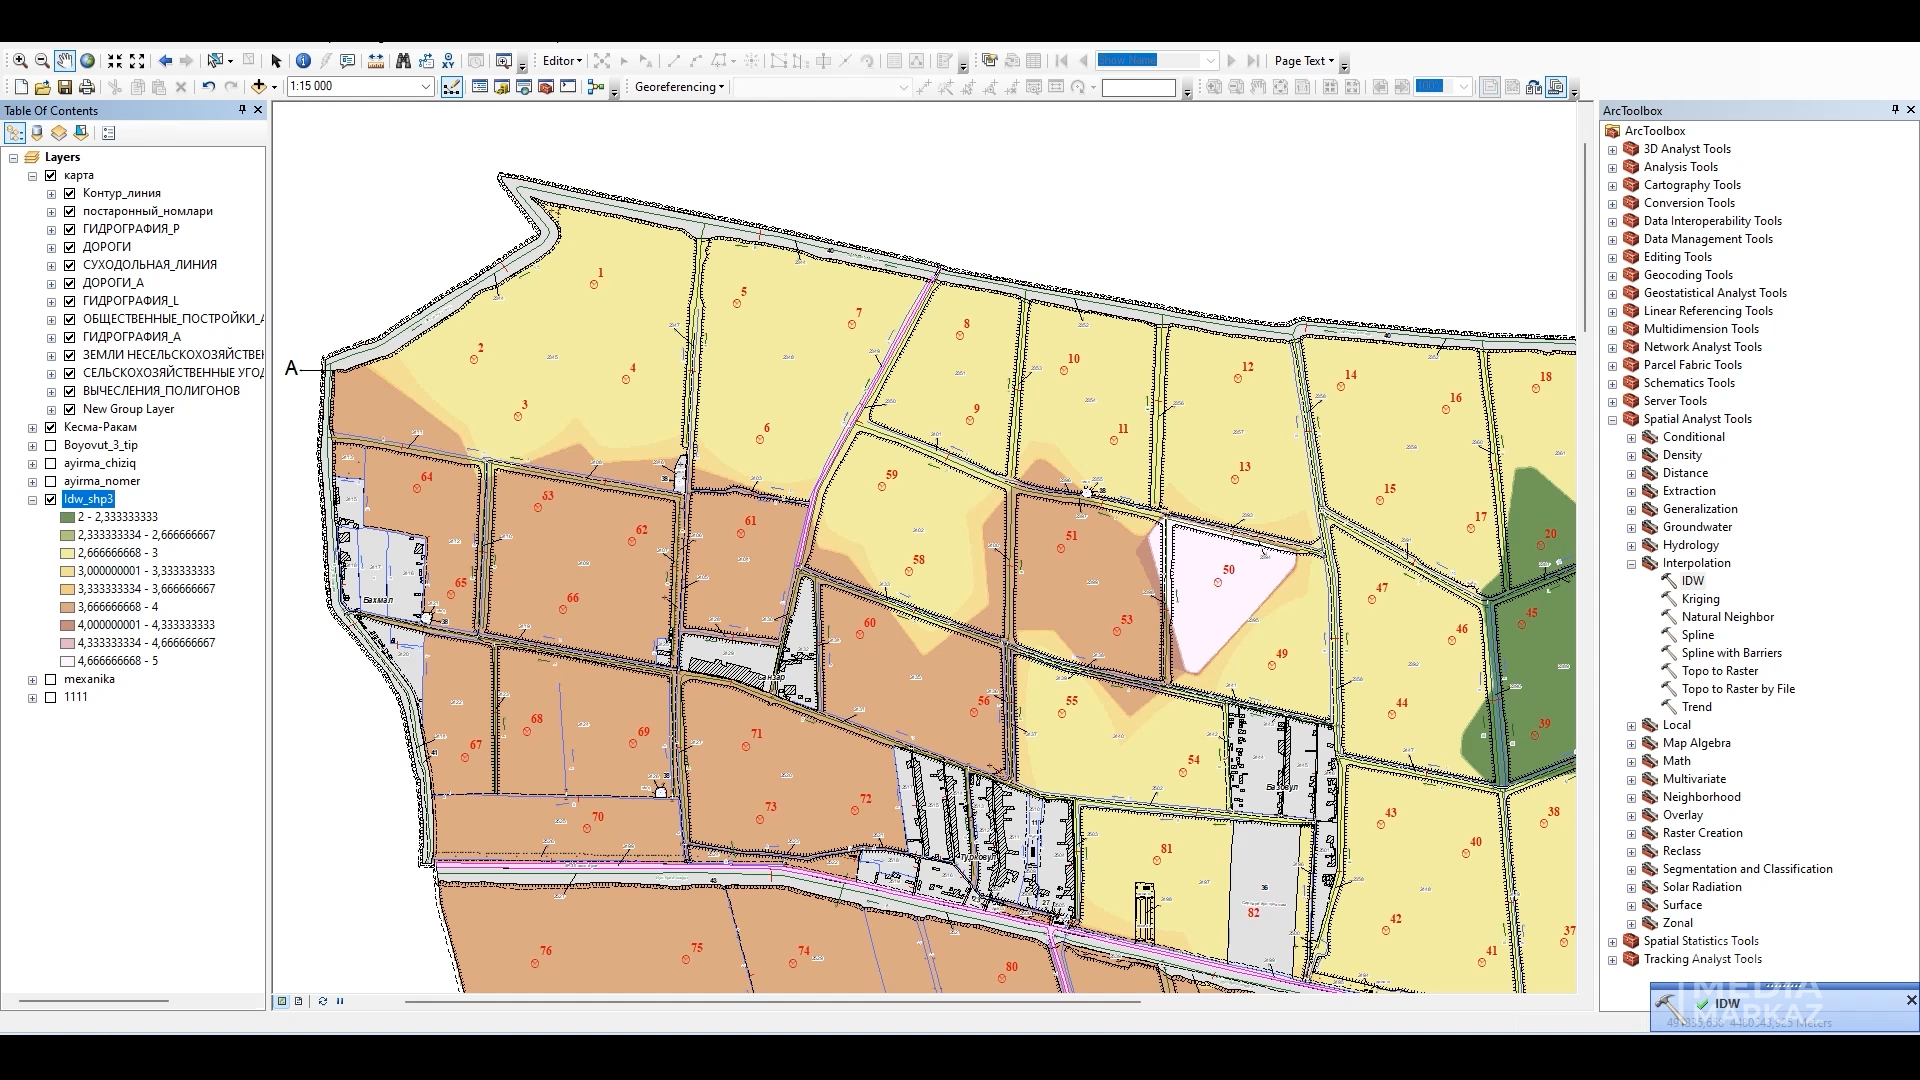The height and width of the screenshot is (1080, 1920).
Task: Collapse the Interpolation toolset
Action: (1631, 564)
